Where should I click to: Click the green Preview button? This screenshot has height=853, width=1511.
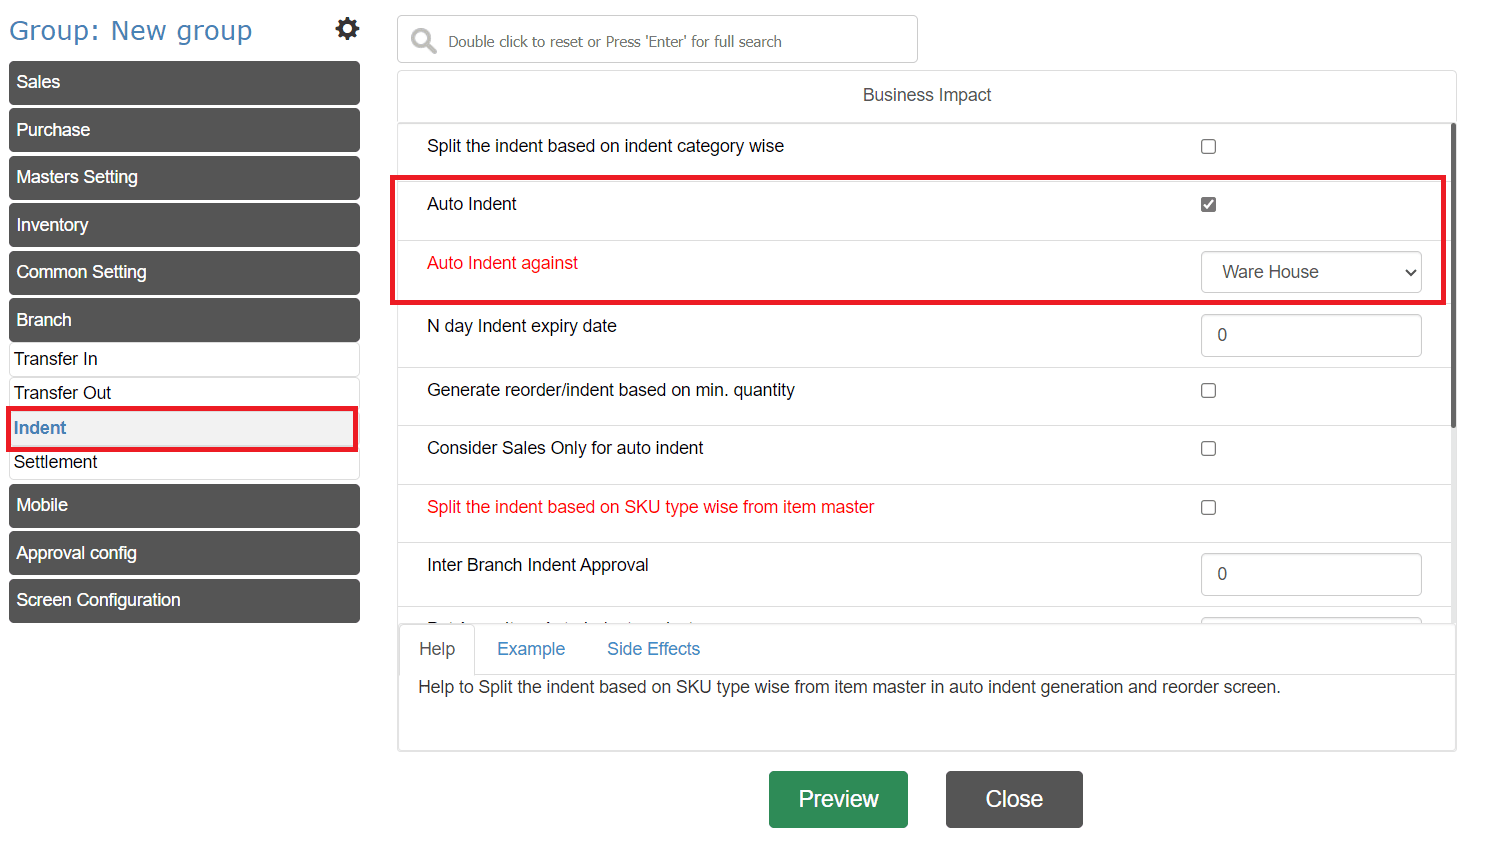(838, 799)
